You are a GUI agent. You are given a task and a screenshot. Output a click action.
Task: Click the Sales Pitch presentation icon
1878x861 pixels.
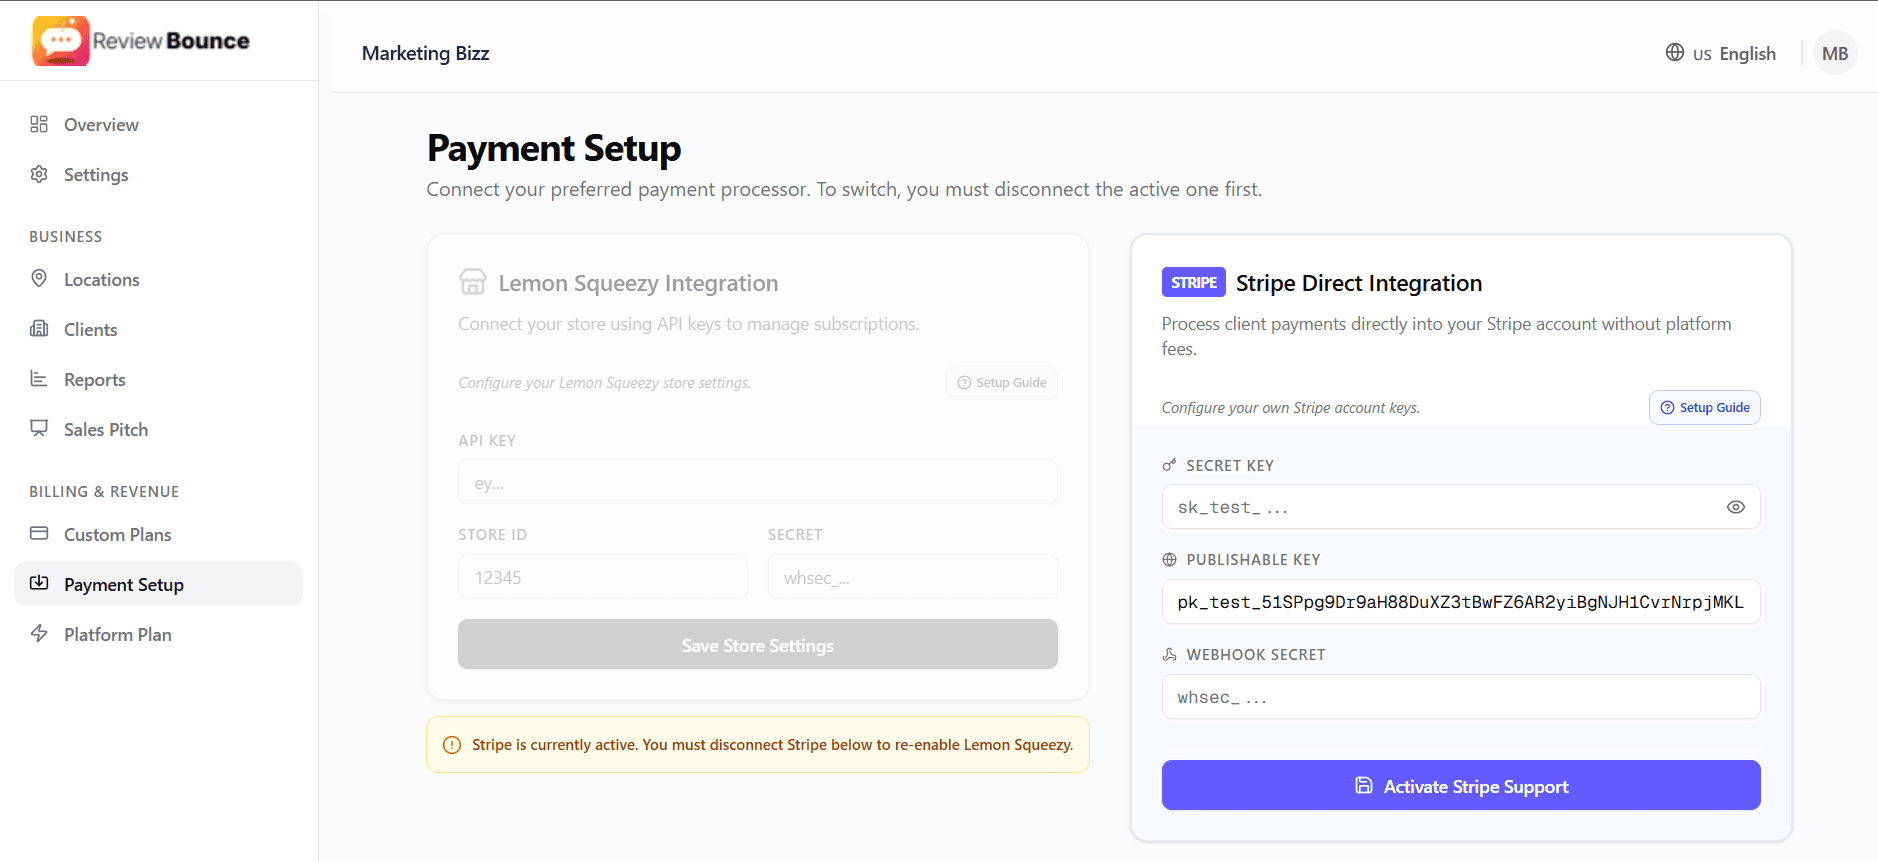click(x=39, y=428)
